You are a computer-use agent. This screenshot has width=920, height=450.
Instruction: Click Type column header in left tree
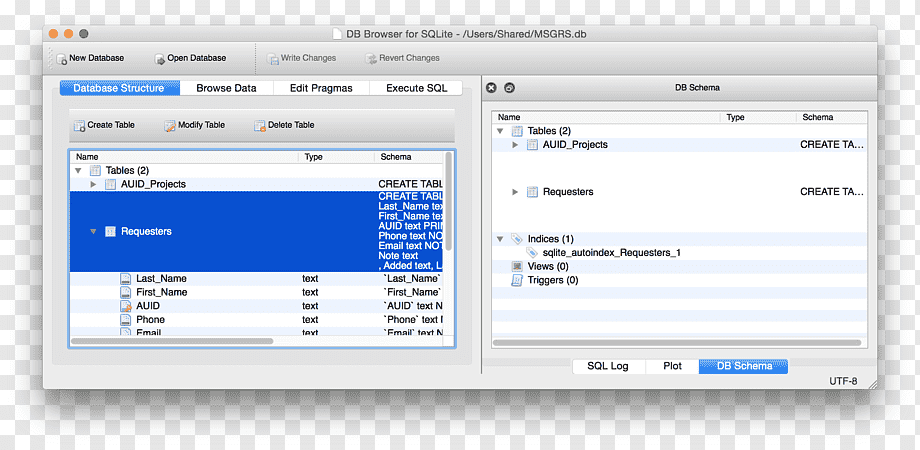point(336,157)
